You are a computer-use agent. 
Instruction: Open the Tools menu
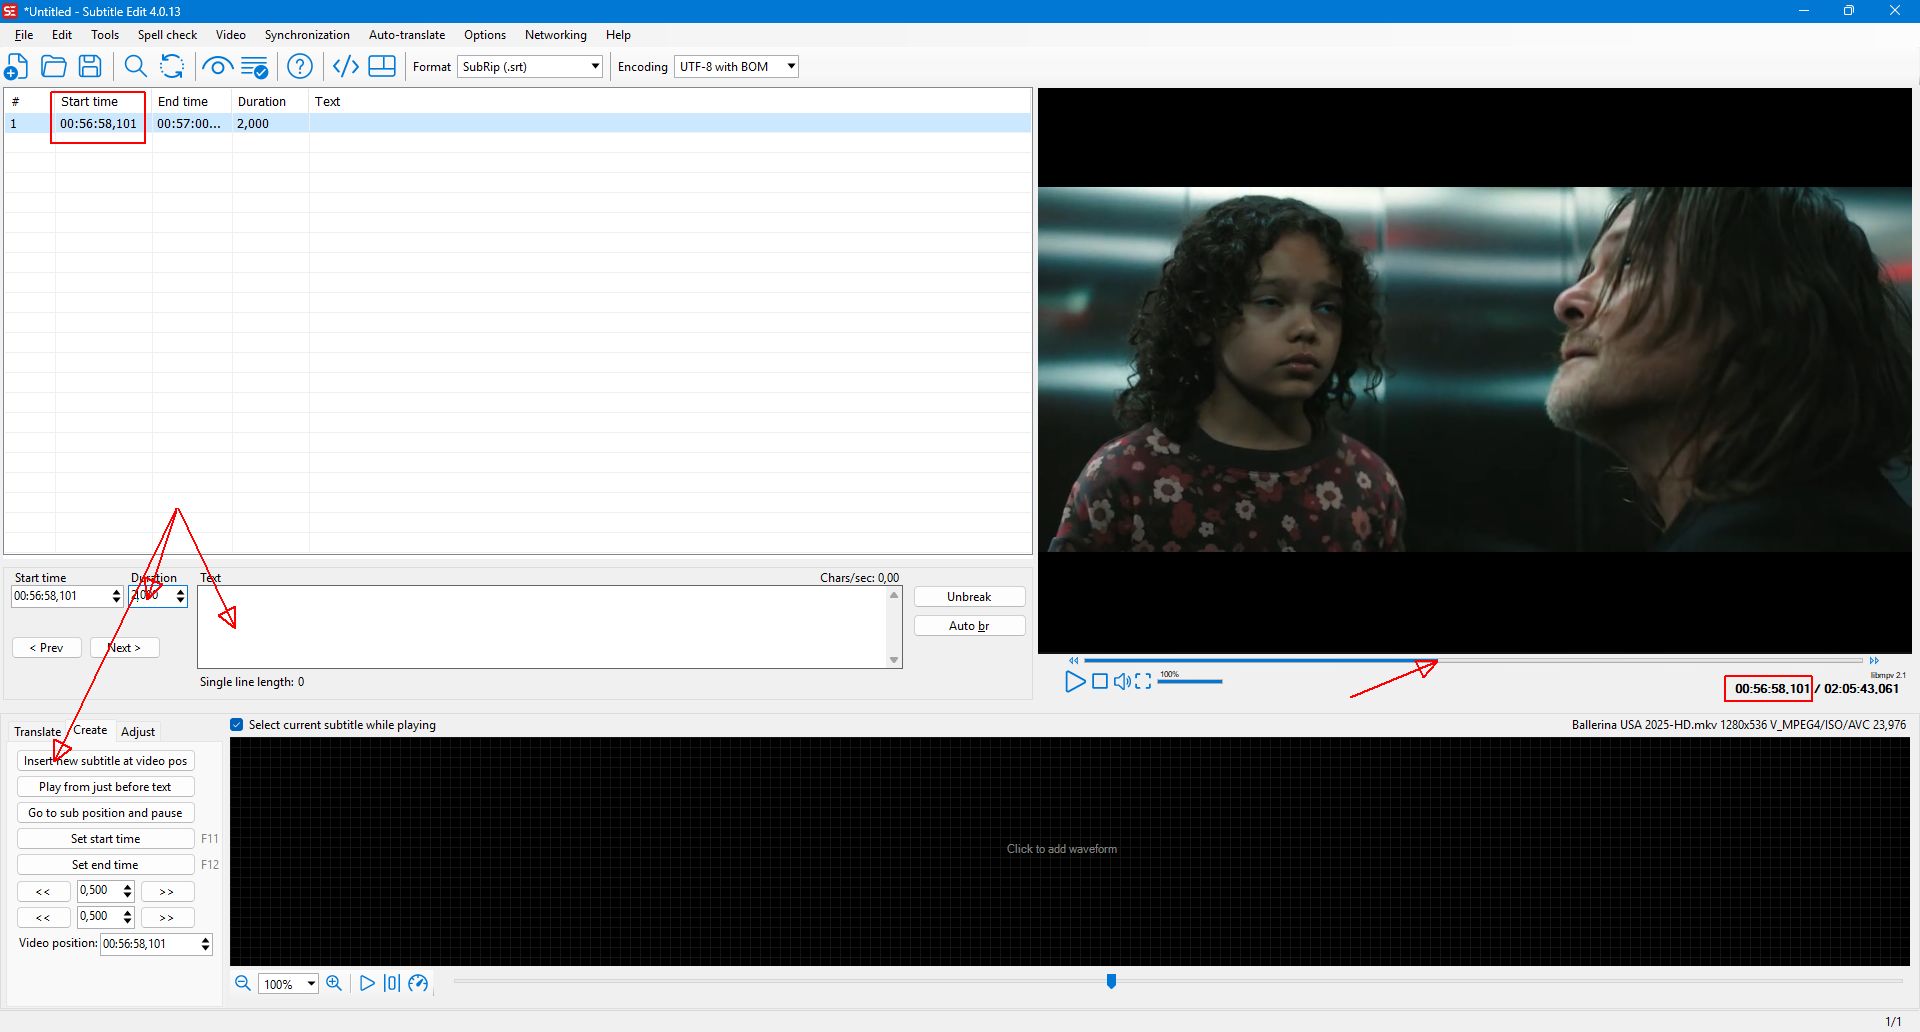[105, 35]
